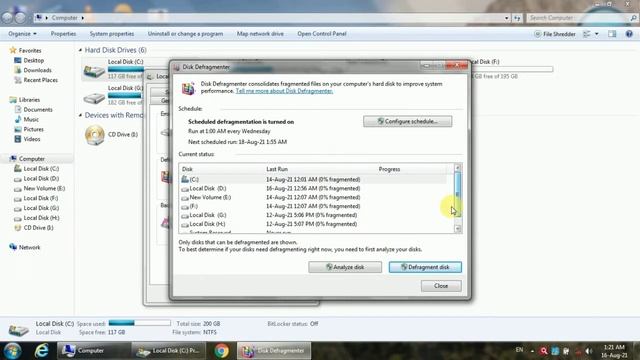Select Favorites in the navigation pane
The width and height of the screenshot is (640, 360).
coord(30,51)
